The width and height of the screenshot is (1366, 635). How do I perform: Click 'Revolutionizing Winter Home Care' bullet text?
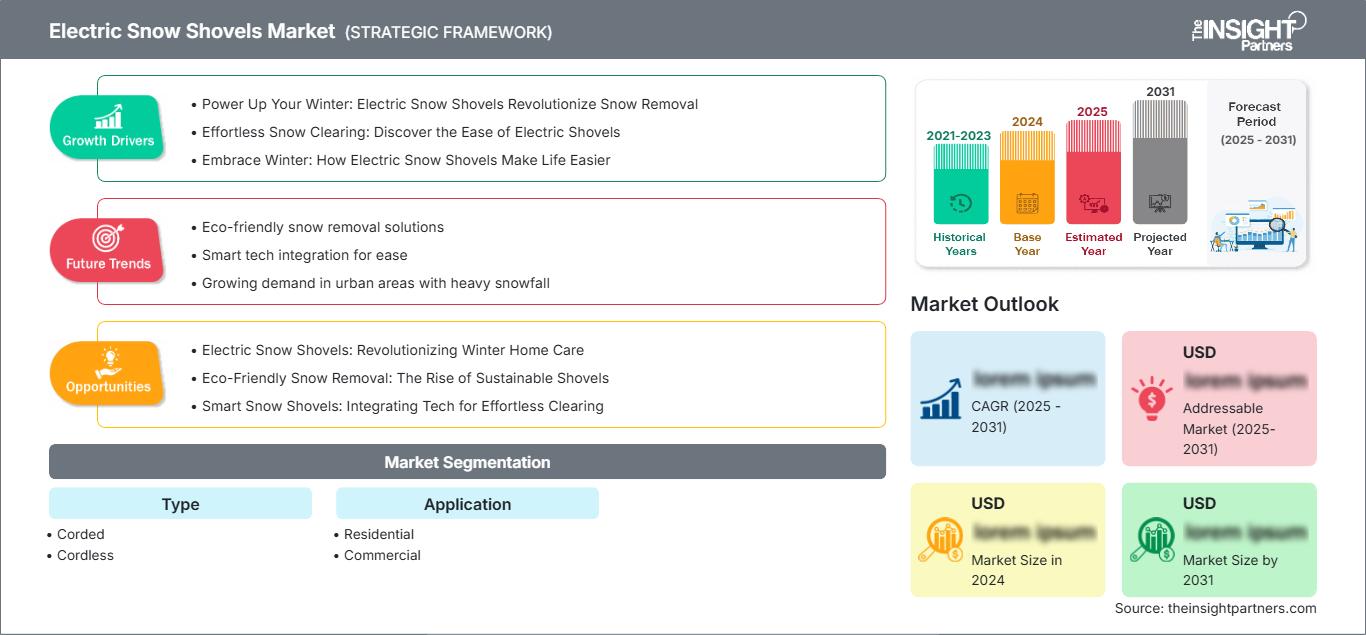[393, 350]
